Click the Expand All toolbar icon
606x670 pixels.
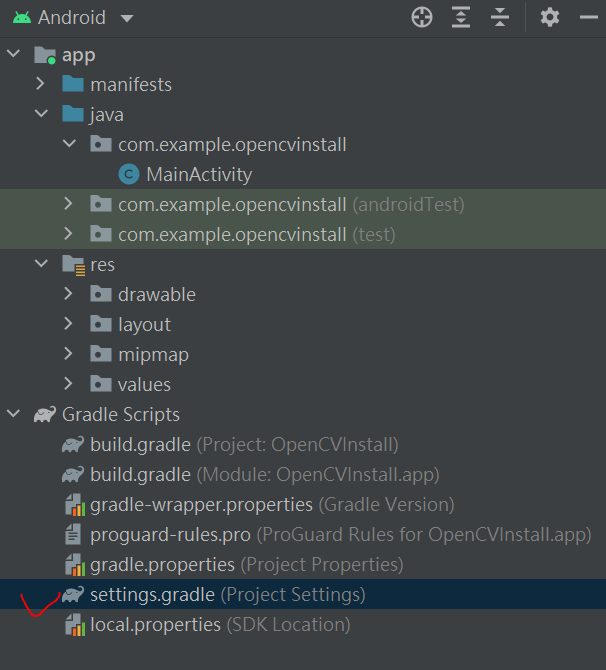pos(461,18)
